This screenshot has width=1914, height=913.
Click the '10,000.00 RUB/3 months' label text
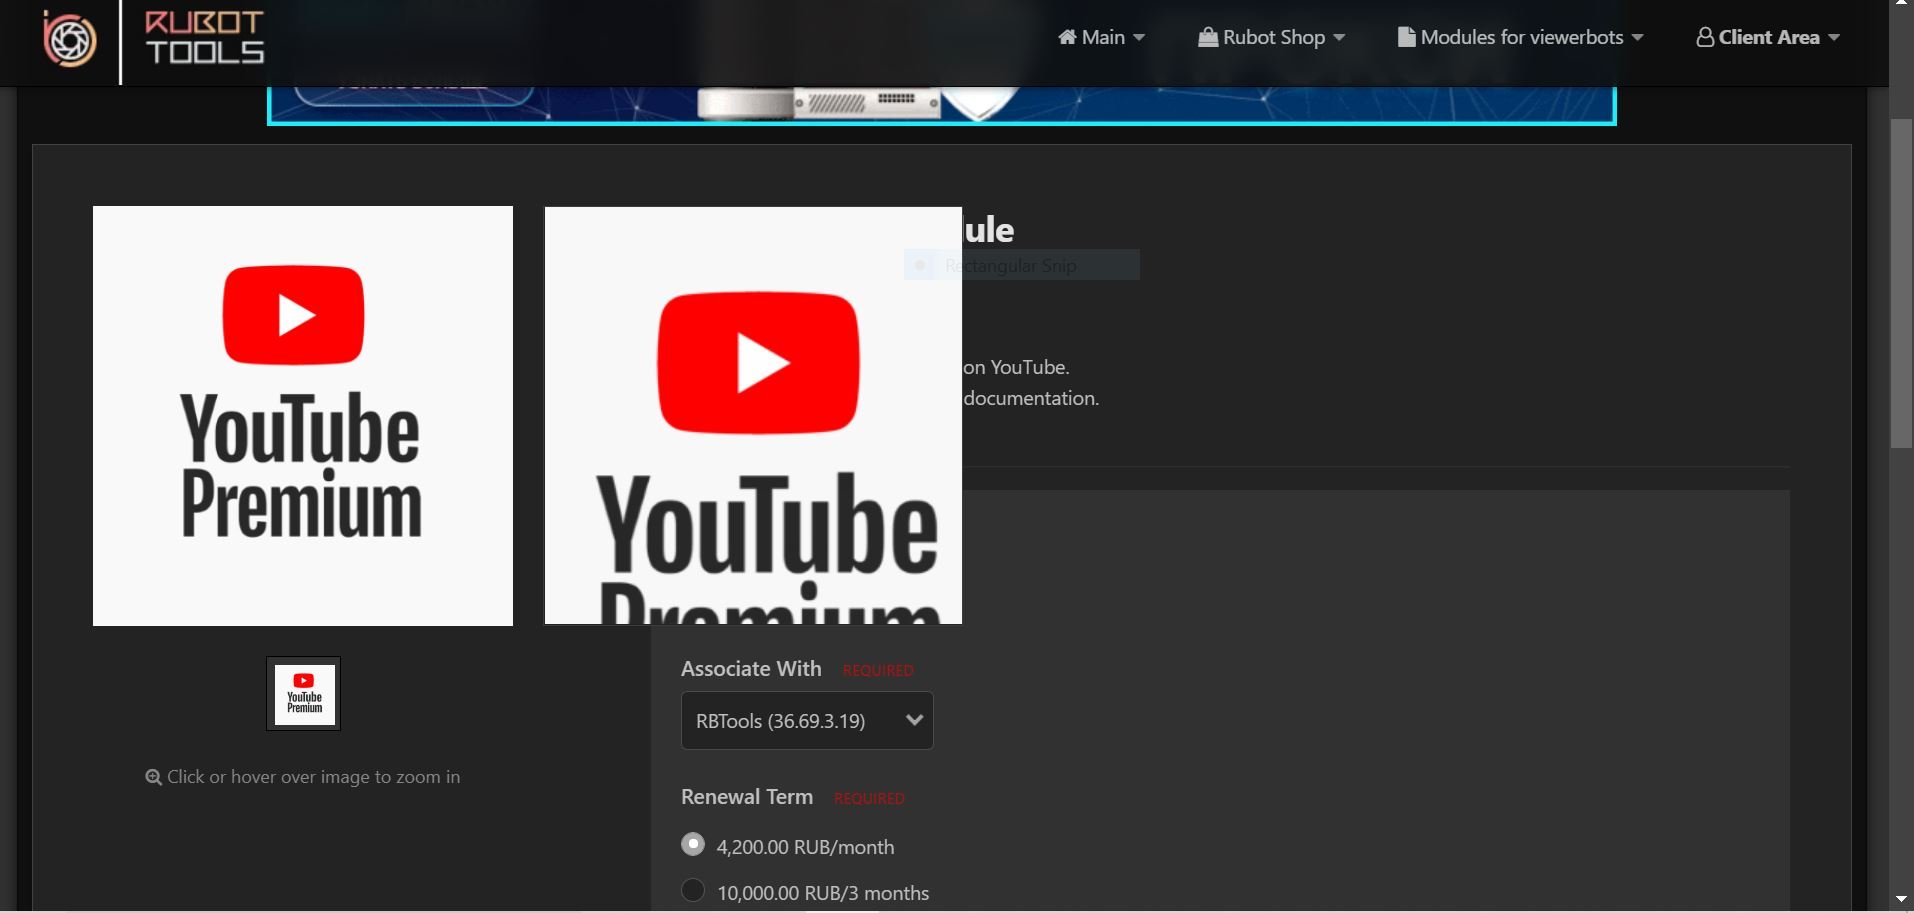(823, 893)
